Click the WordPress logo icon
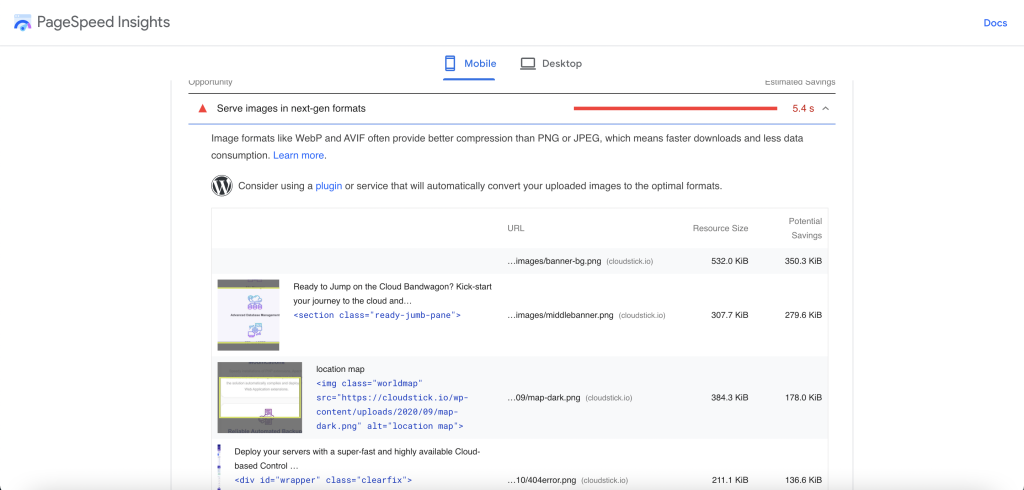 (222, 186)
